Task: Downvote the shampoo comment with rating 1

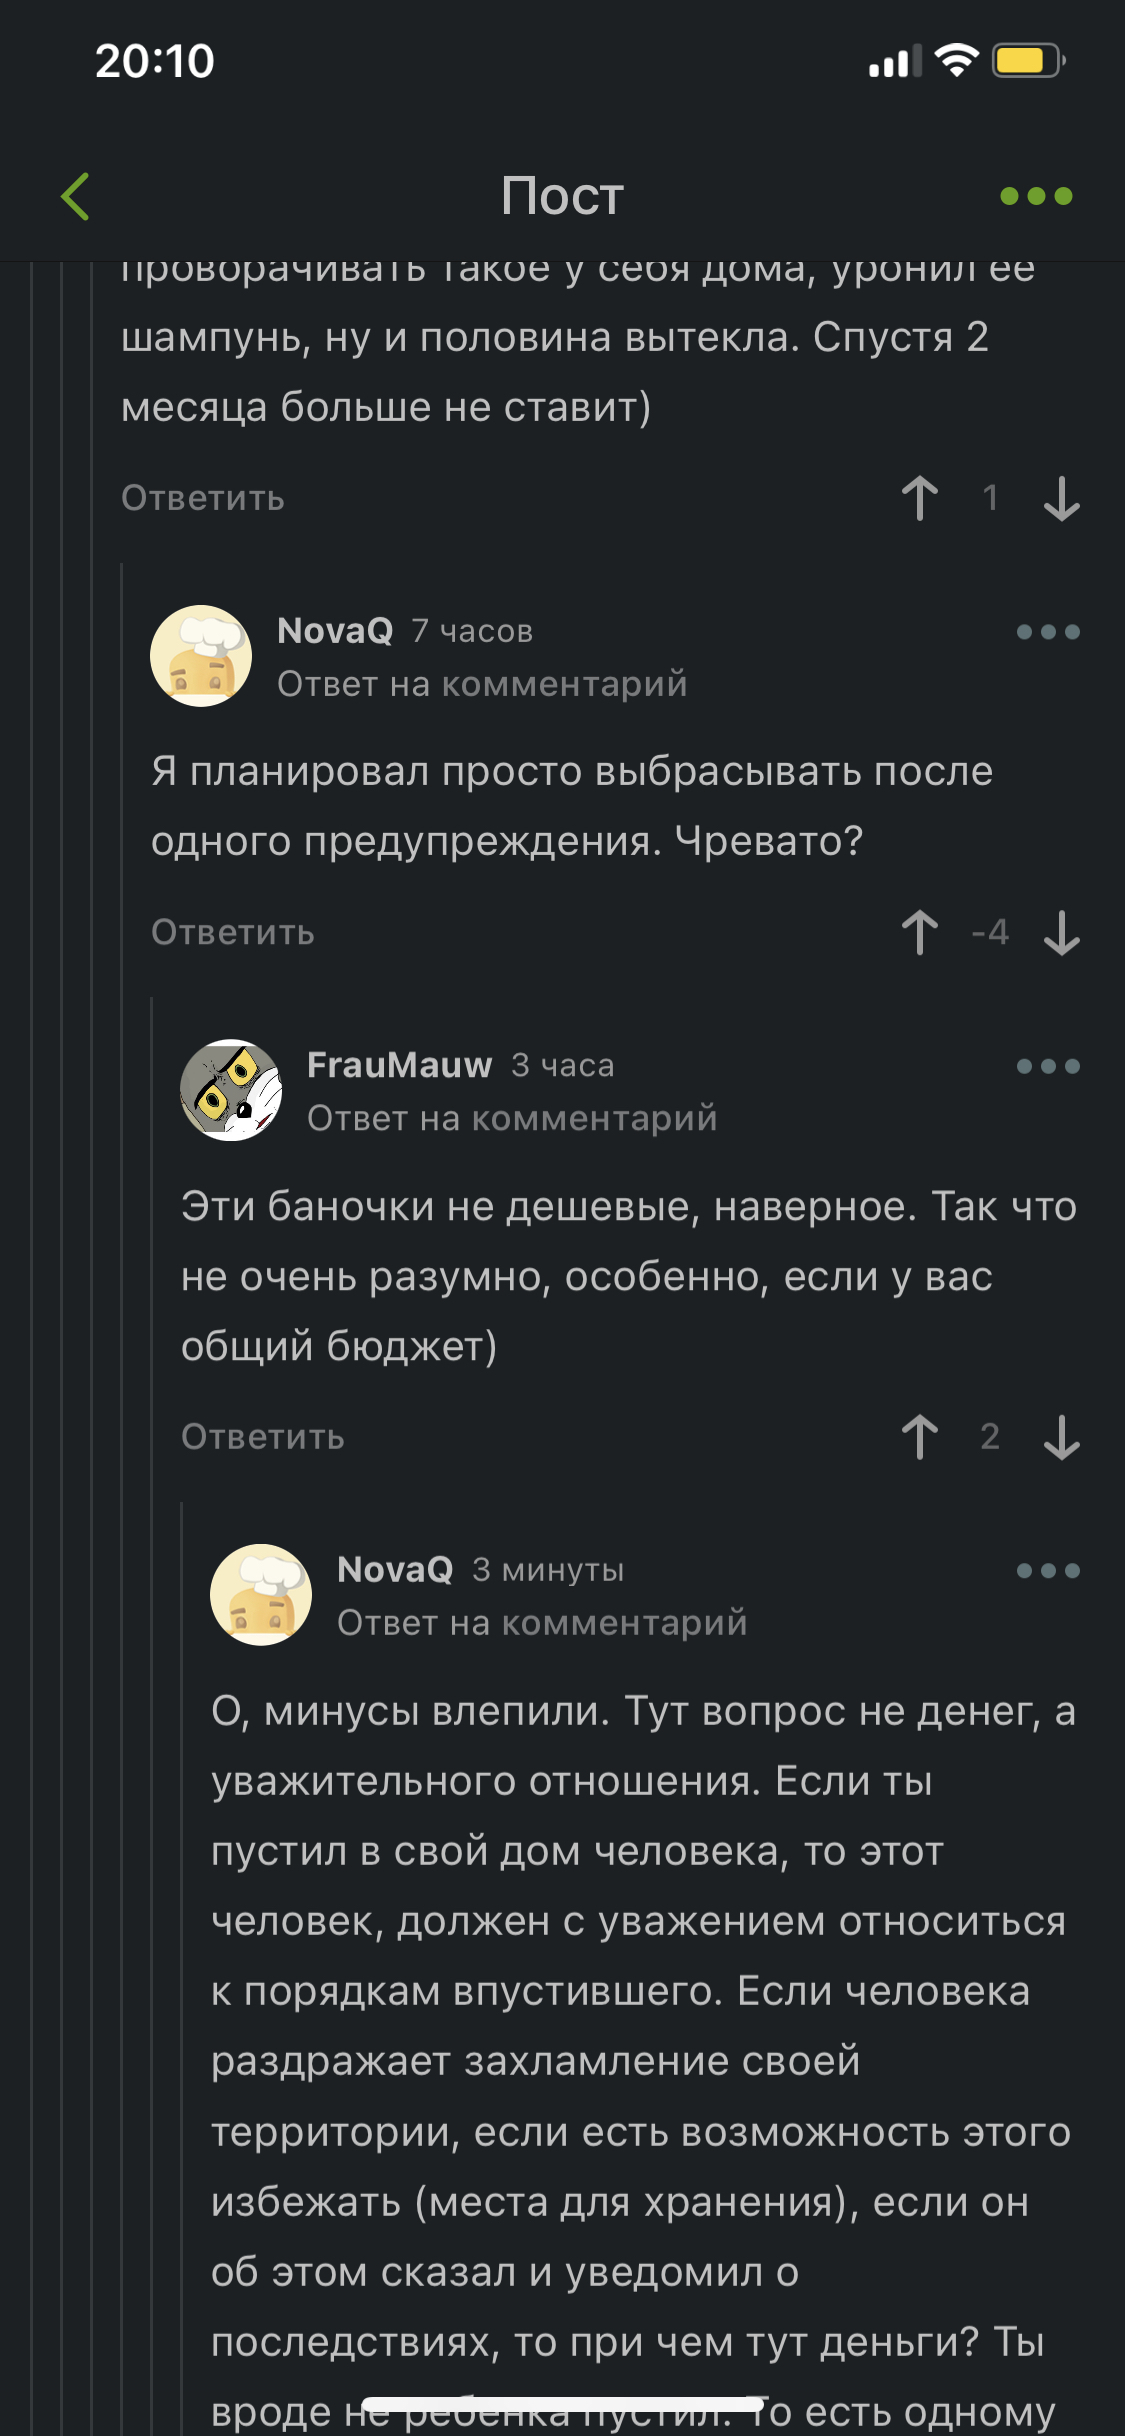Action: tap(1061, 498)
